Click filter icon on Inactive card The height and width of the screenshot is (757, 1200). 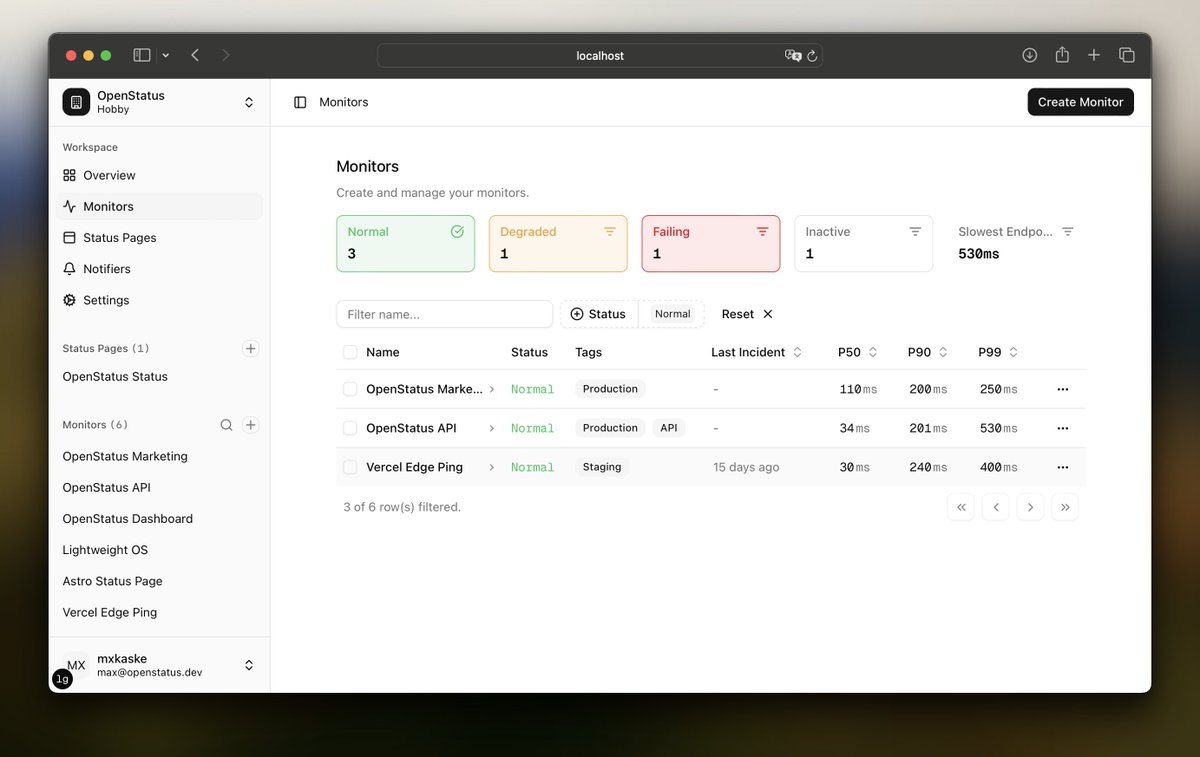[915, 231]
